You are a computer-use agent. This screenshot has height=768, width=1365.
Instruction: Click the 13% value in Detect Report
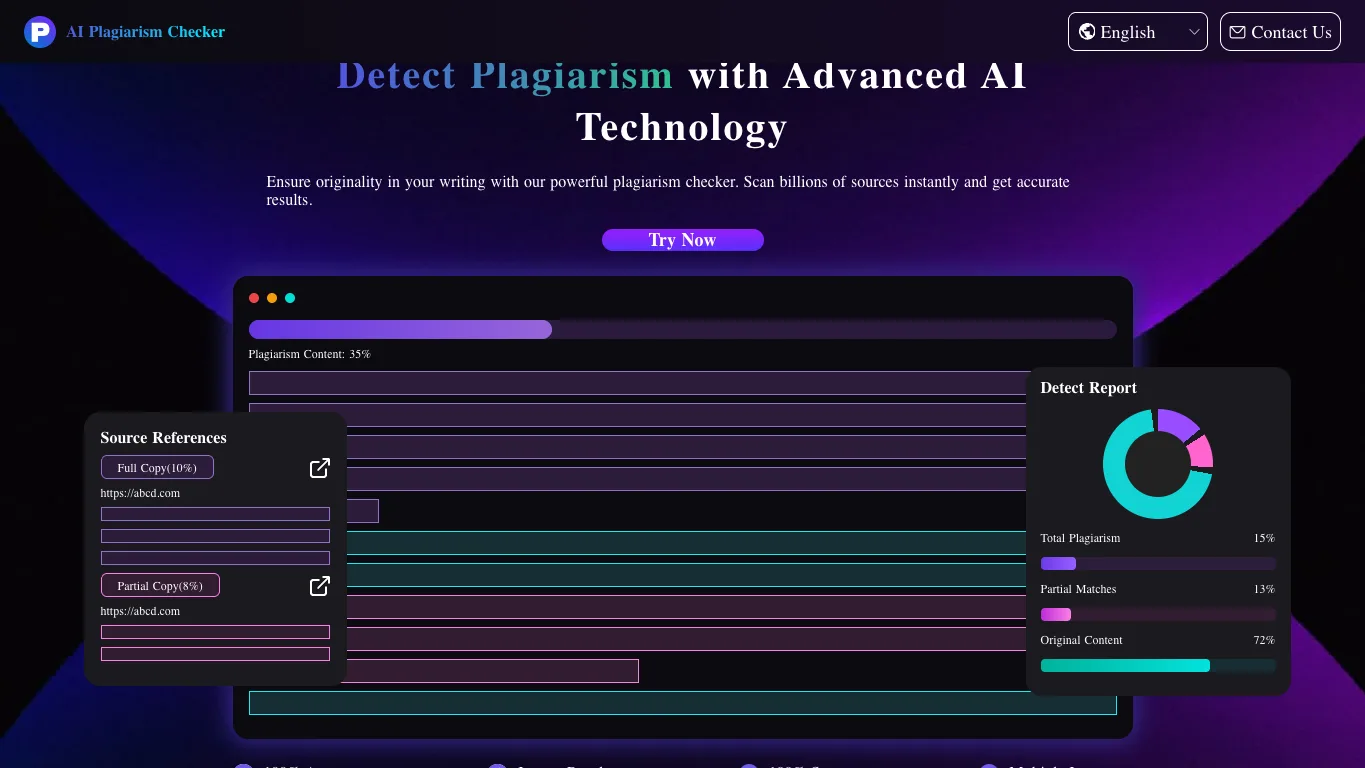coord(1264,589)
